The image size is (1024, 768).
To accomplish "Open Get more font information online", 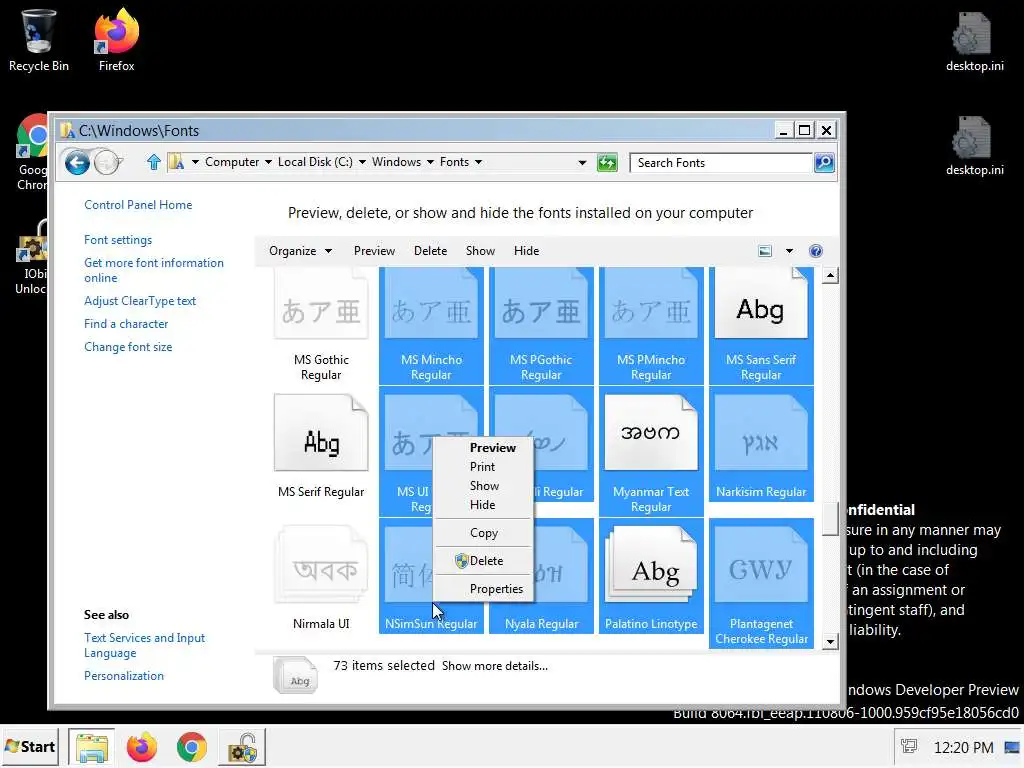I will [x=153, y=270].
